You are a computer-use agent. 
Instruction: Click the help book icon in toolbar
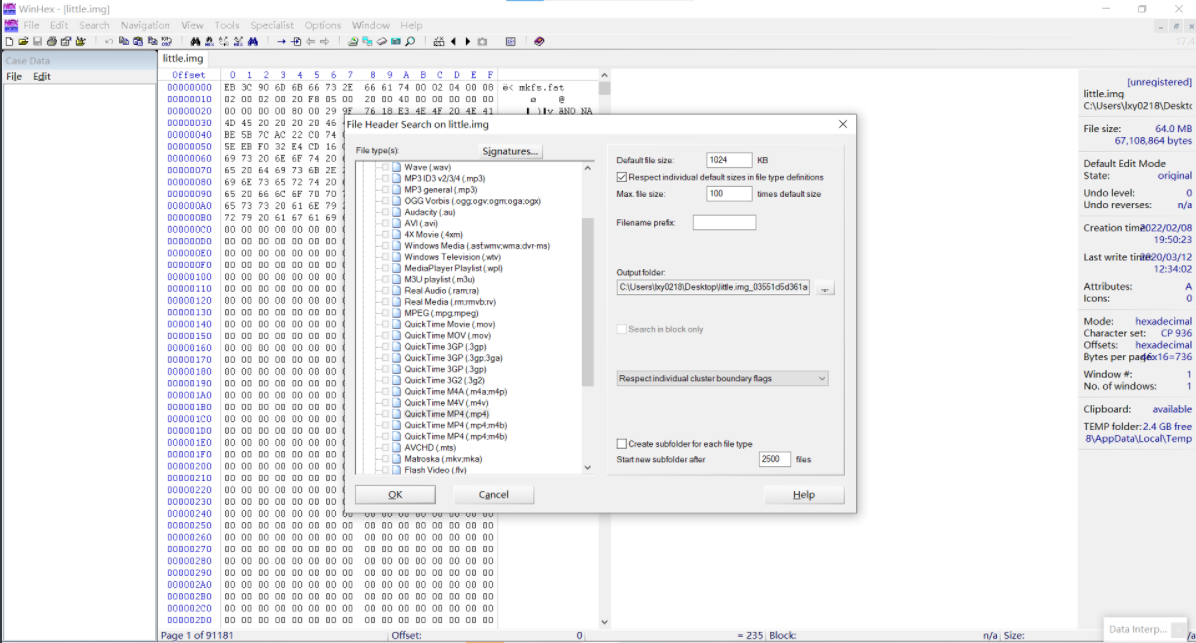tap(539, 42)
